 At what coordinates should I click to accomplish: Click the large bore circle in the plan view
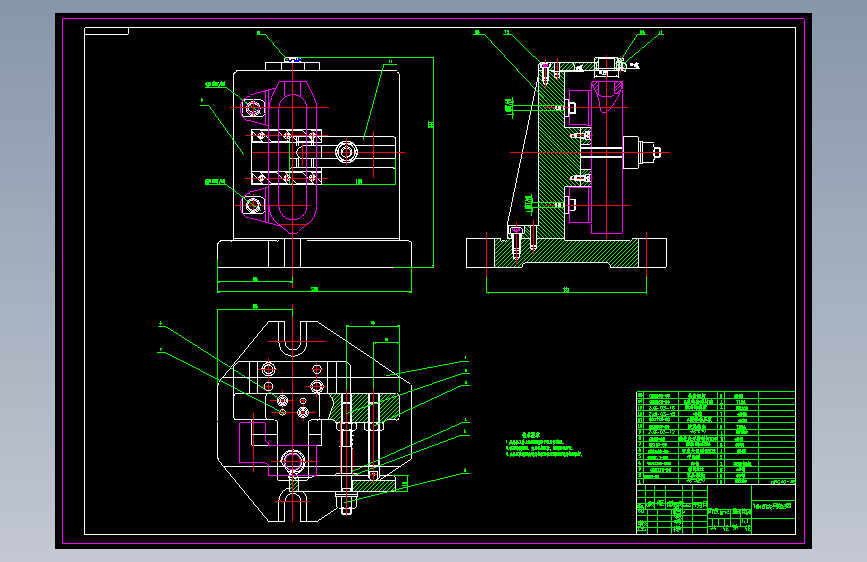coord(293,460)
